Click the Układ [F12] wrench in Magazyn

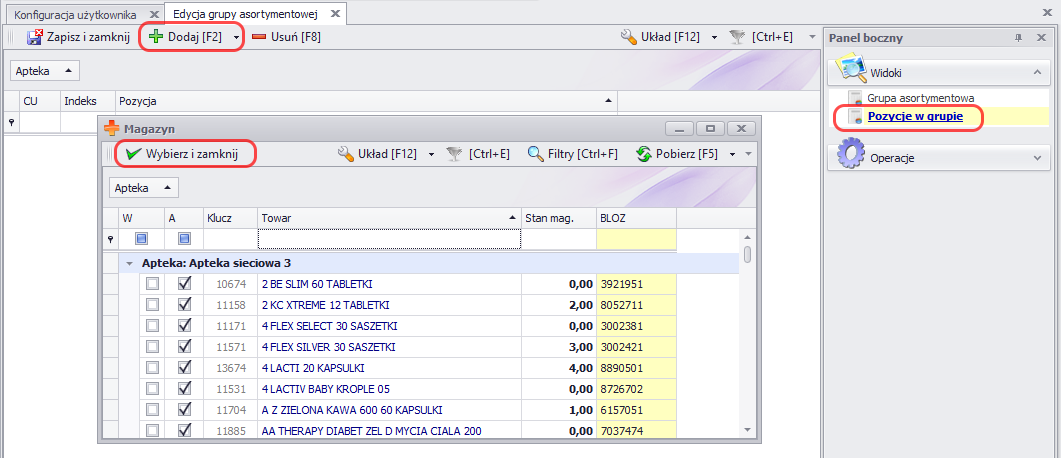tap(346, 154)
